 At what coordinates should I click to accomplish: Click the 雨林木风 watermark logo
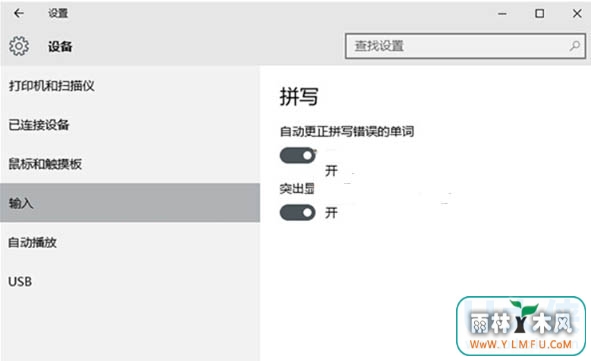tap(521, 326)
